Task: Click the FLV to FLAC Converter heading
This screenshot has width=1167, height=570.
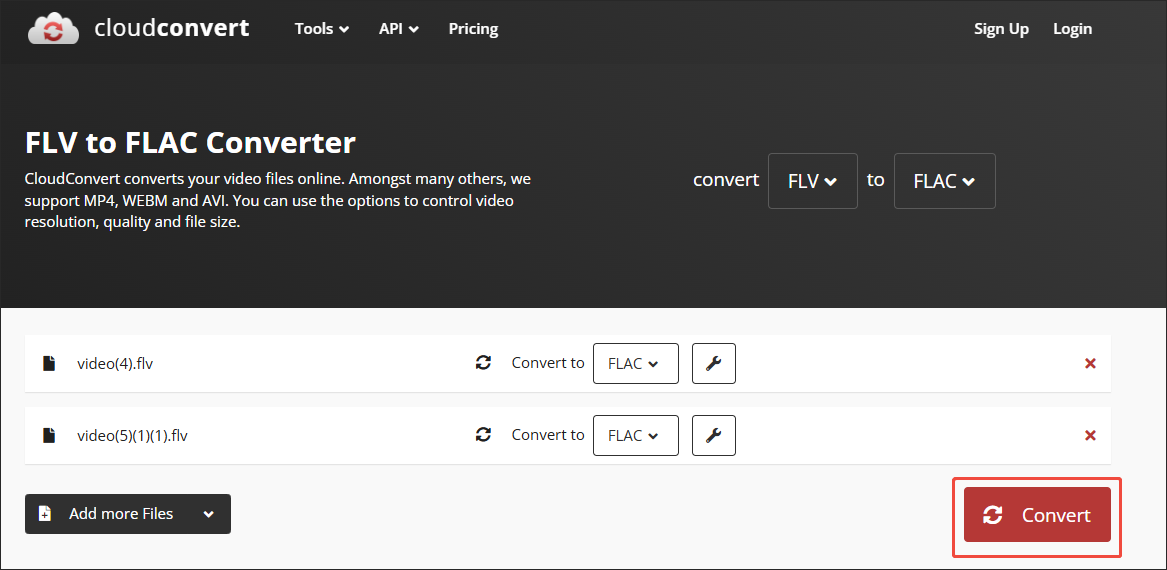Action: pyautogui.click(x=191, y=142)
